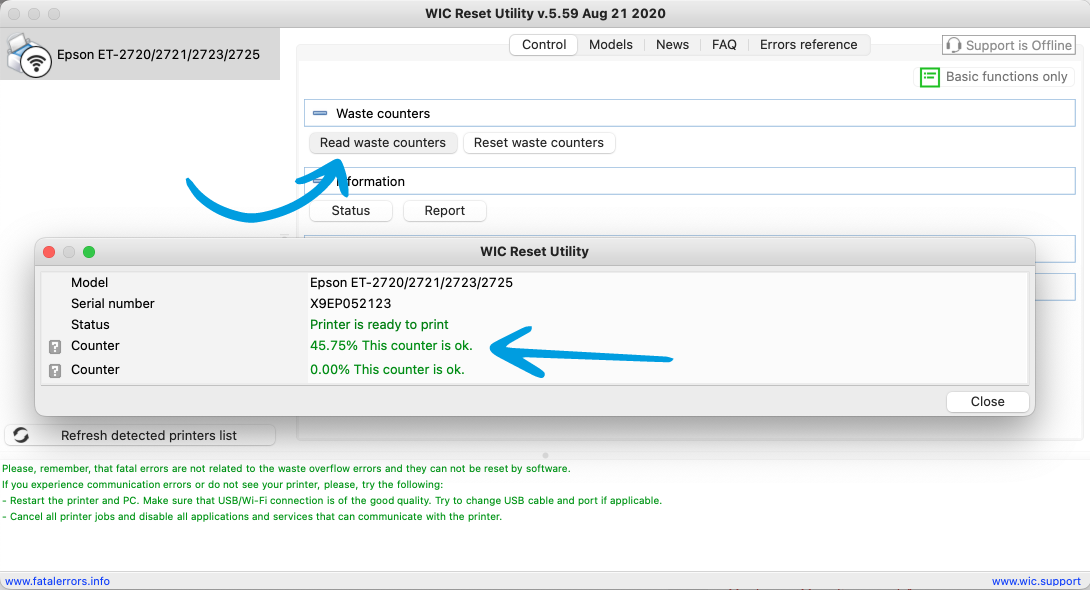Click the Report button
The image size is (1090, 590).
(x=444, y=211)
